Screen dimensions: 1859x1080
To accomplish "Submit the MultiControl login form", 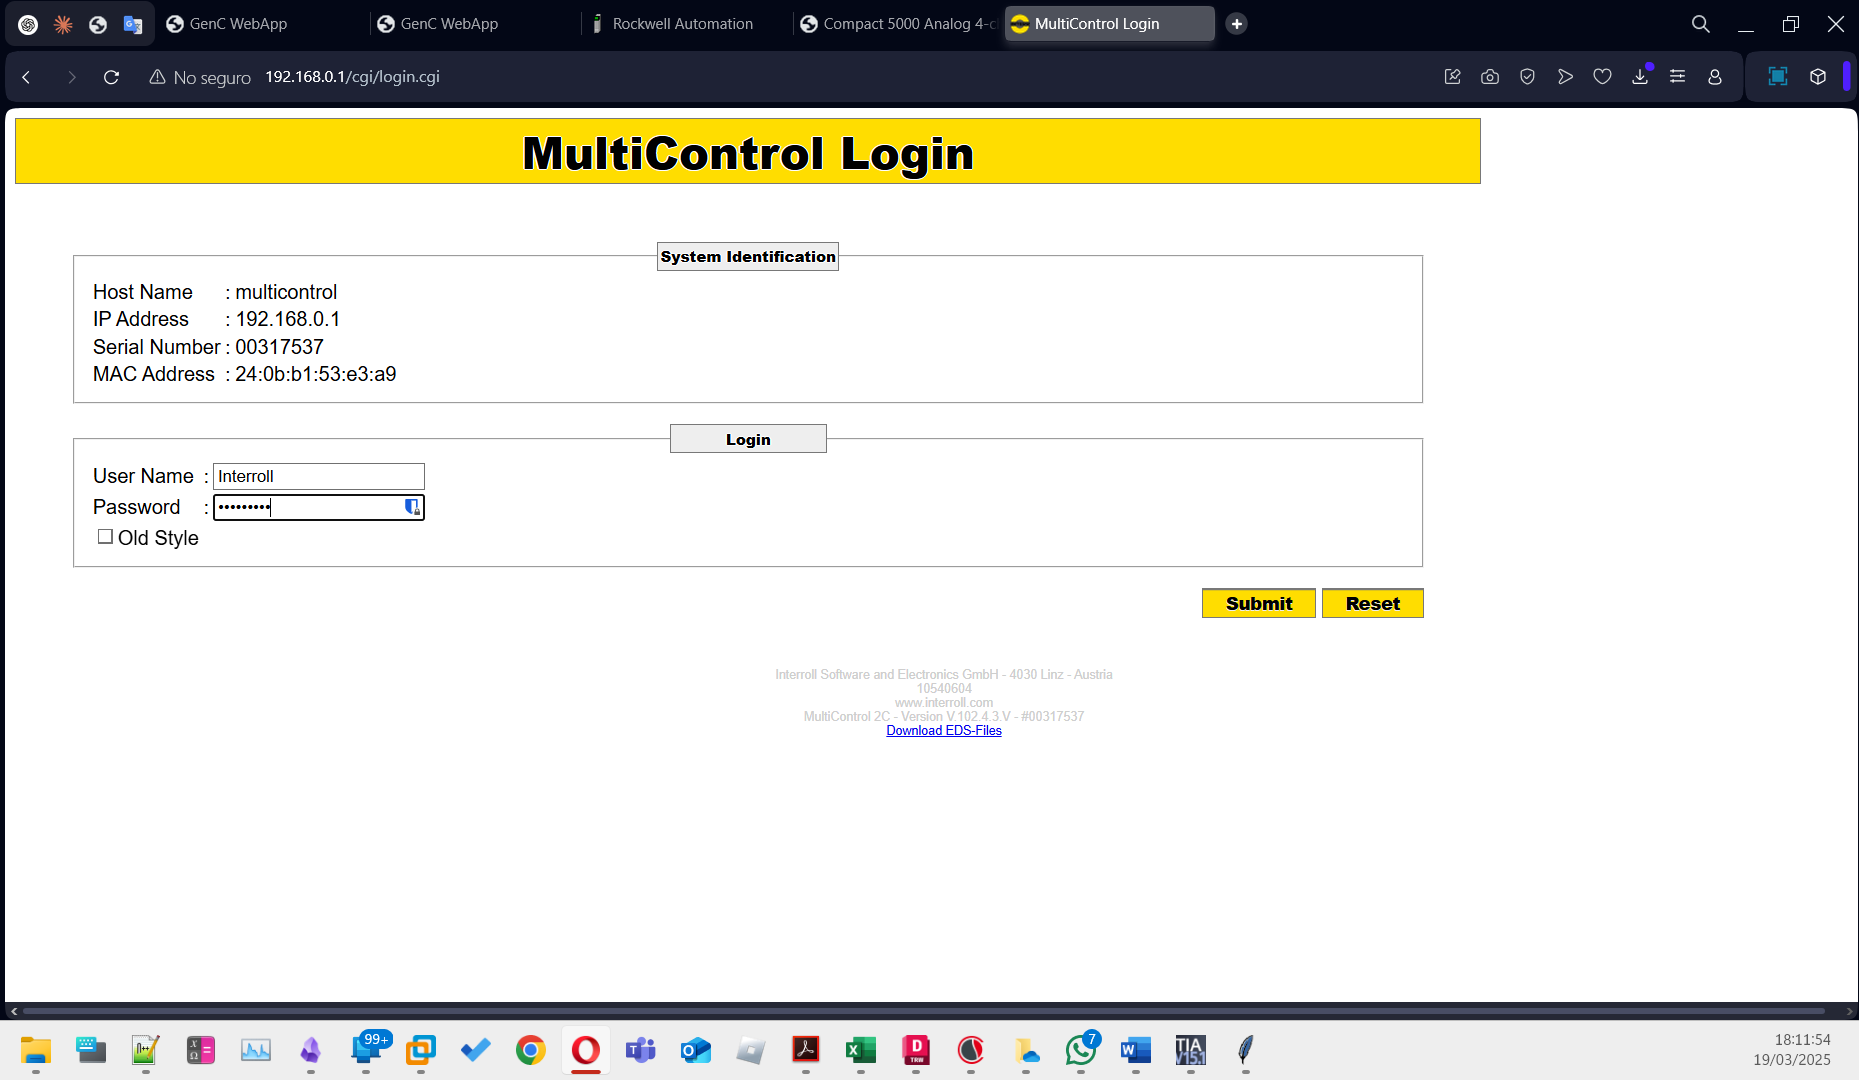I will [1258, 603].
